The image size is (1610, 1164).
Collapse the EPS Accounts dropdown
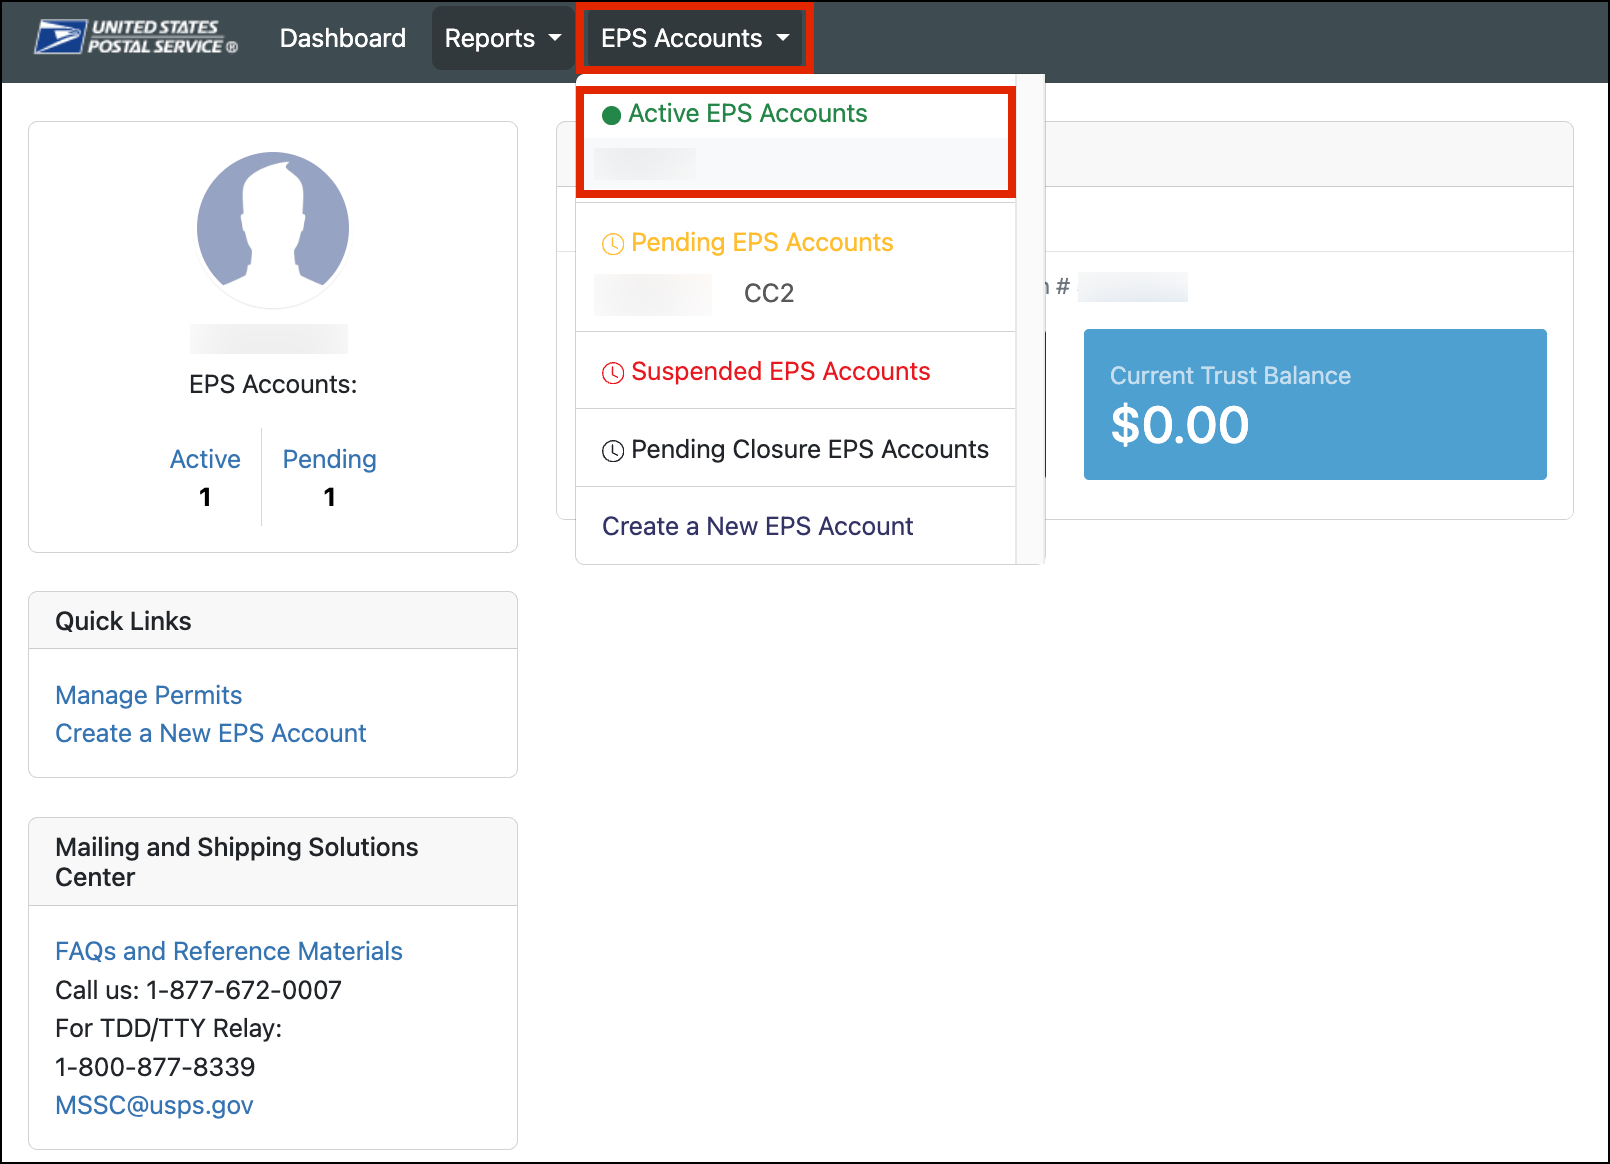coord(695,38)
